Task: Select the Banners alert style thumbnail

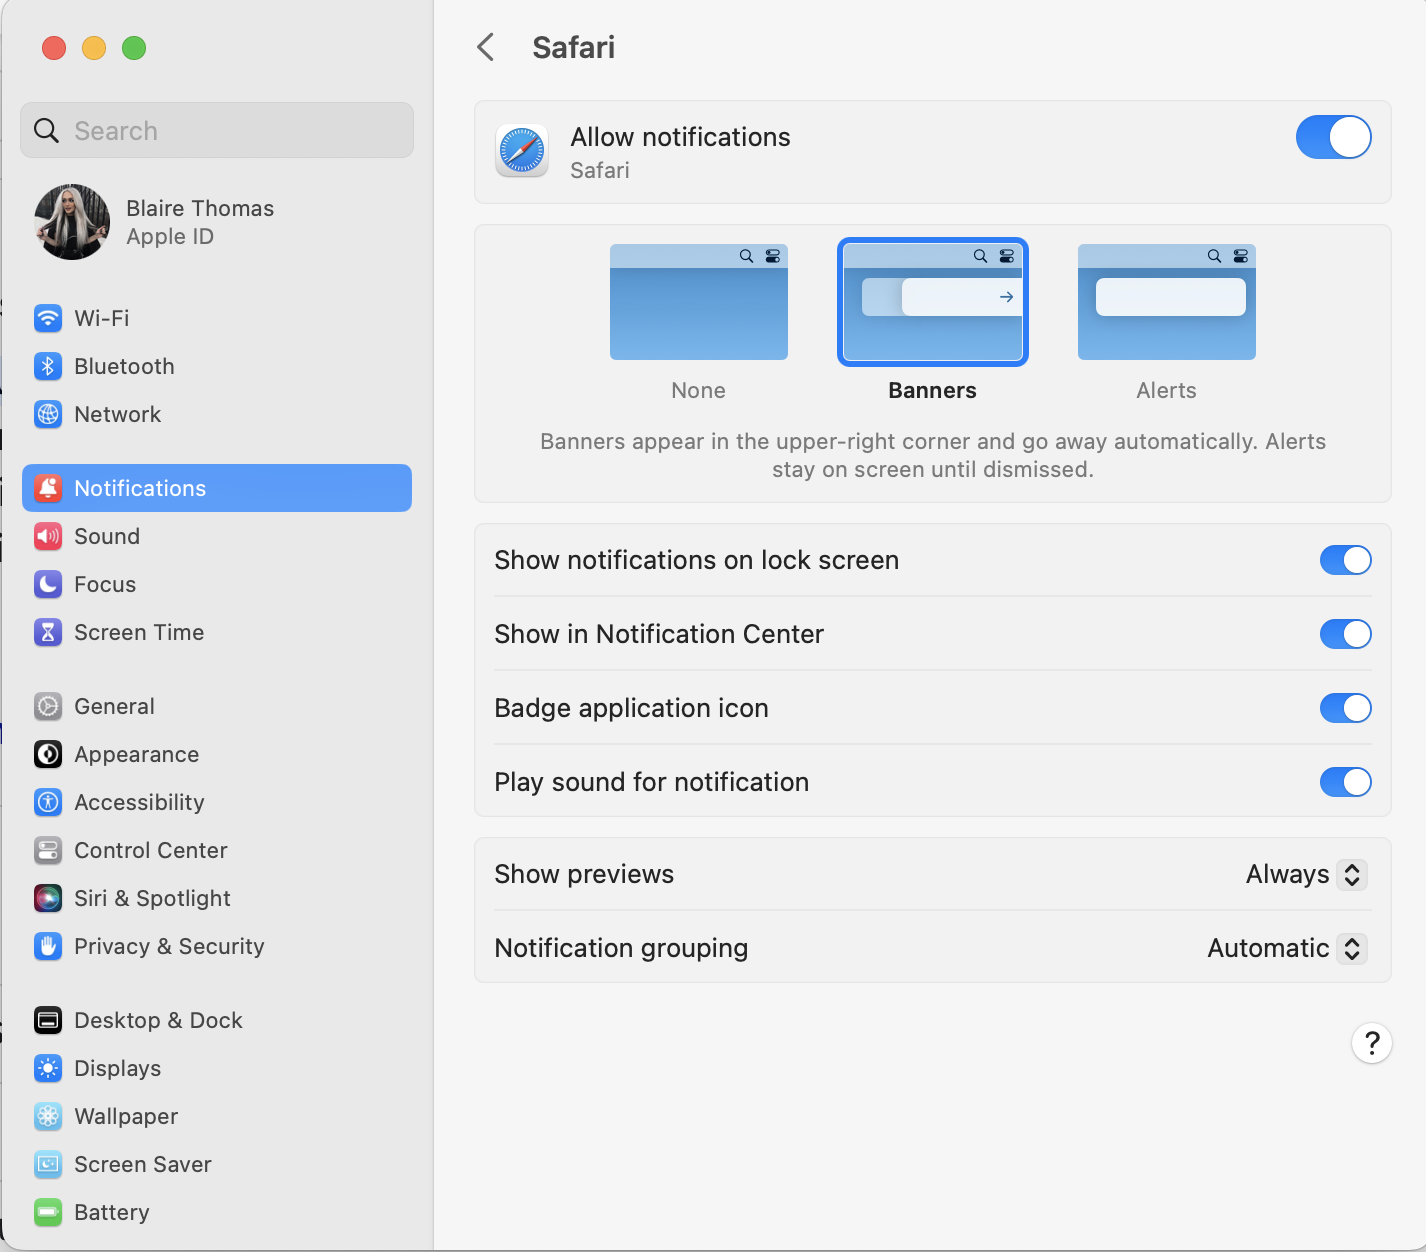Action: pyautogui.click(x=933, y=302)
